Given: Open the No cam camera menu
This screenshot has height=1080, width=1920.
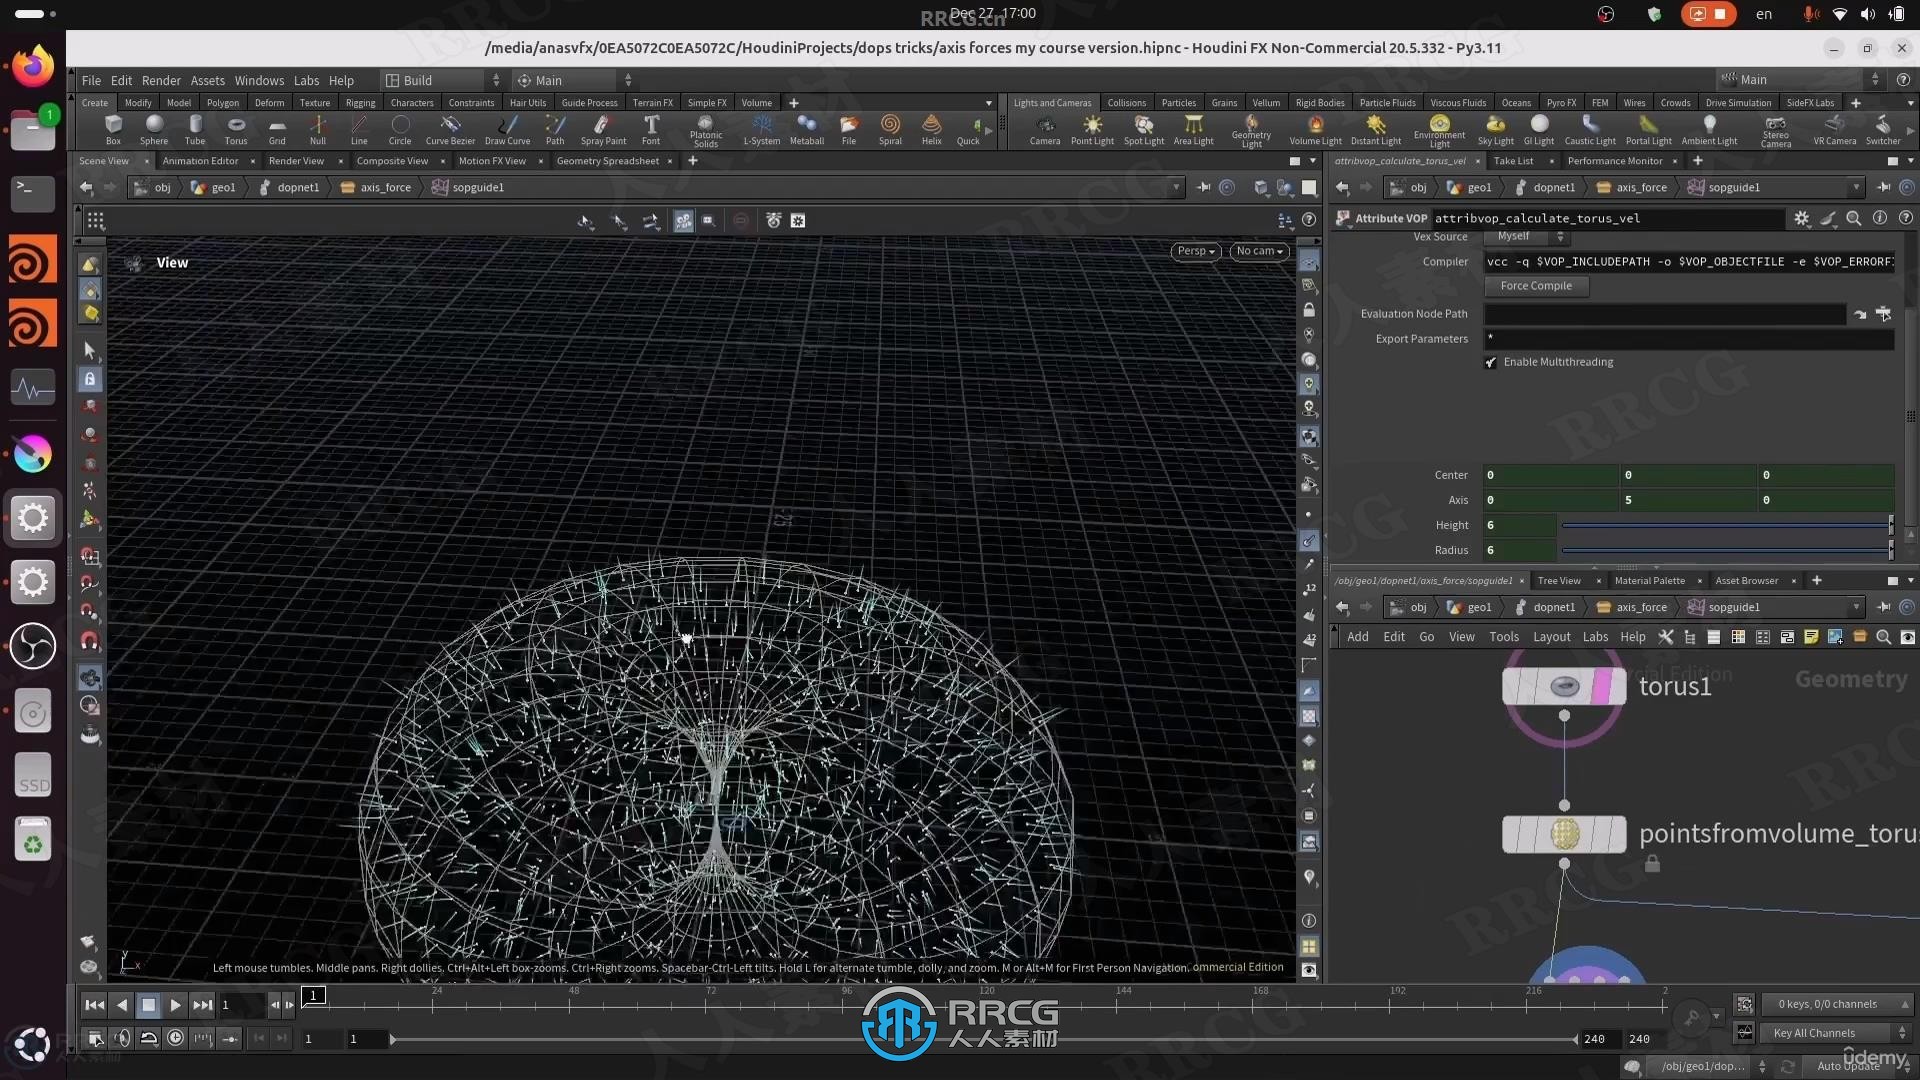Looking at the screenshot, I should click(1259, 251).
